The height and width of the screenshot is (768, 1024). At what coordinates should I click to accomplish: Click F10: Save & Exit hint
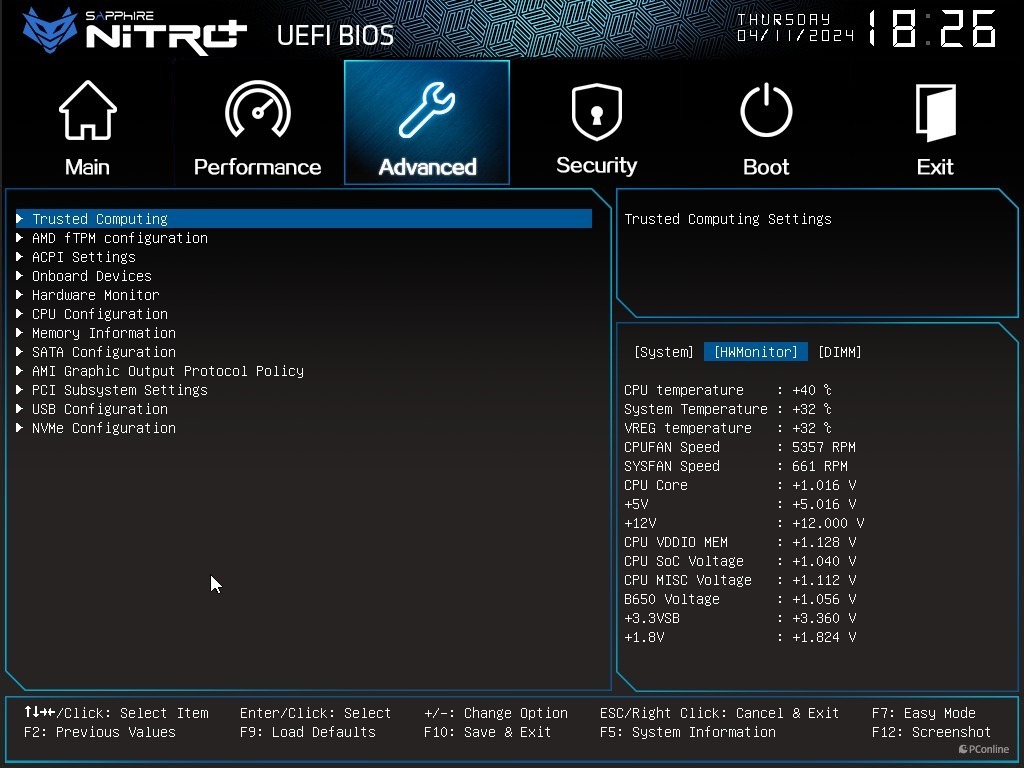[487, 732]
